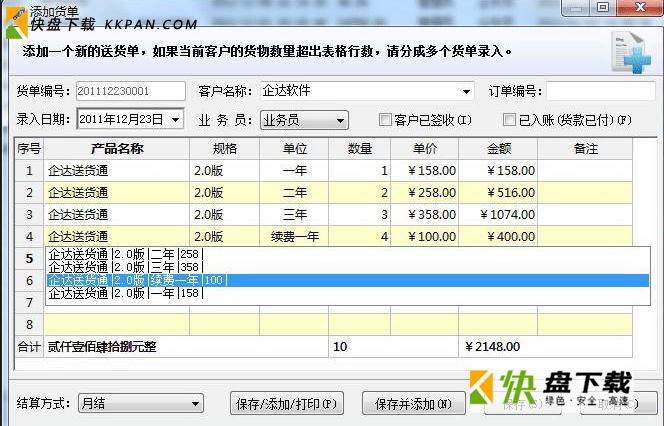Click the first ¥158.00 unit price cell
Viewport: 664px width, 426px height.
click(424, 171)
